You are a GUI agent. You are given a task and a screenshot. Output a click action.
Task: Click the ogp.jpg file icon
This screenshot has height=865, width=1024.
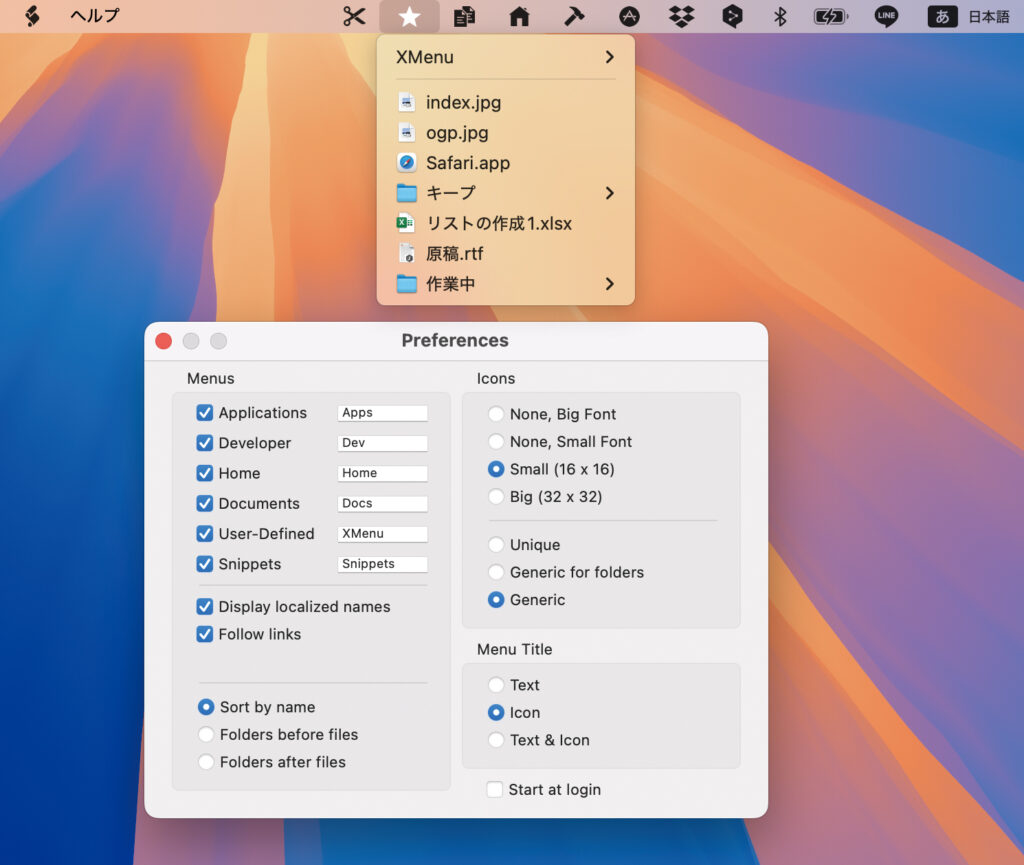click(406, 133)
